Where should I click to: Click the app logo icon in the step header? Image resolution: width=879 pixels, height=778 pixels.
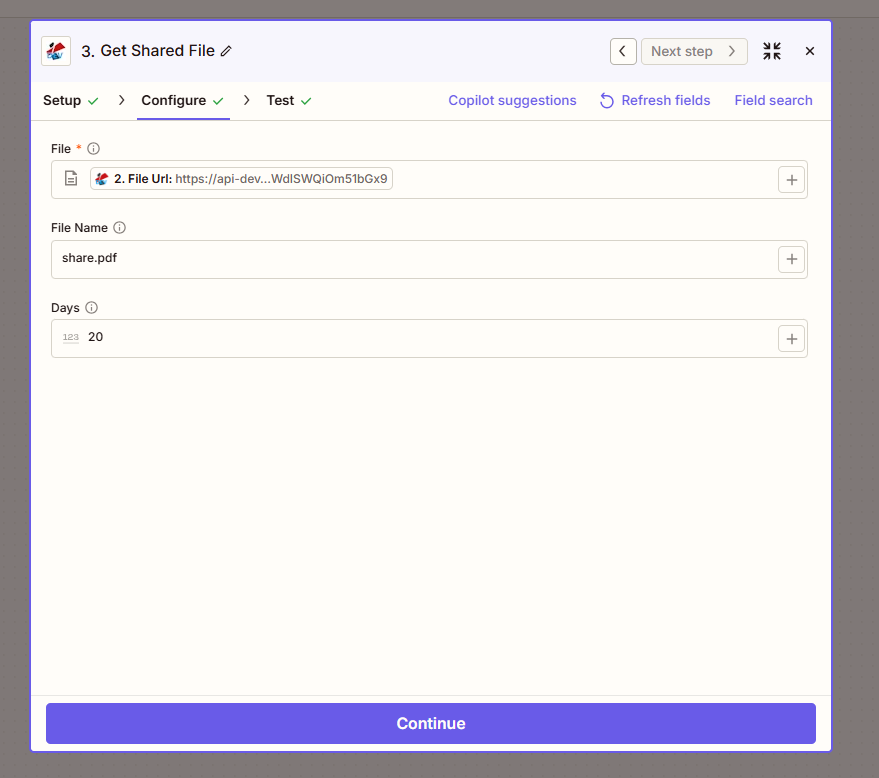(55, 50)
